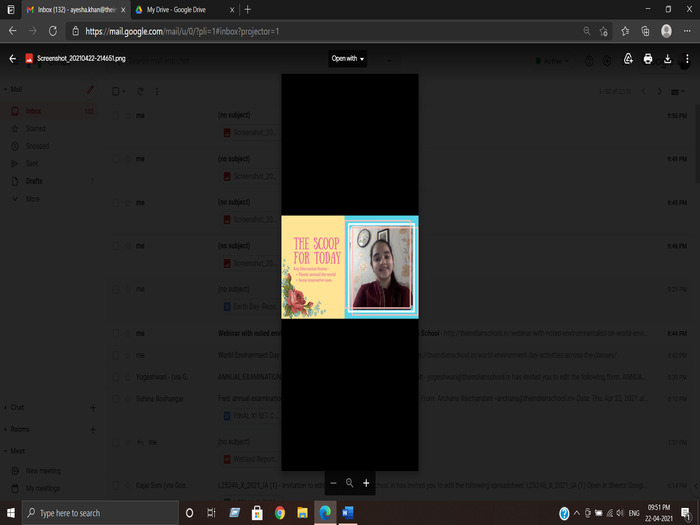Click the 'The Scoop for Today' image
This screenshot has height=525, width=700.
(x=350, y=267)
